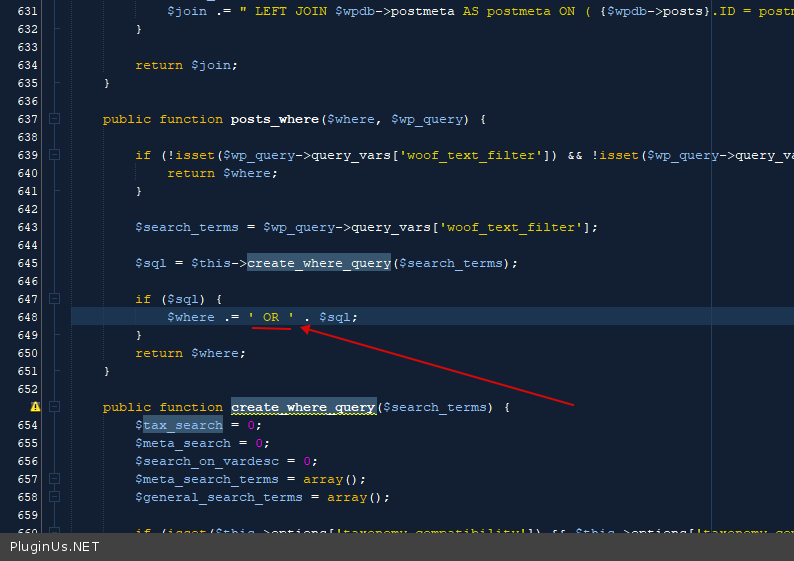794x561 pixels.
Task: Collapse the isset if-block at line 639
Action: [55, 155]
